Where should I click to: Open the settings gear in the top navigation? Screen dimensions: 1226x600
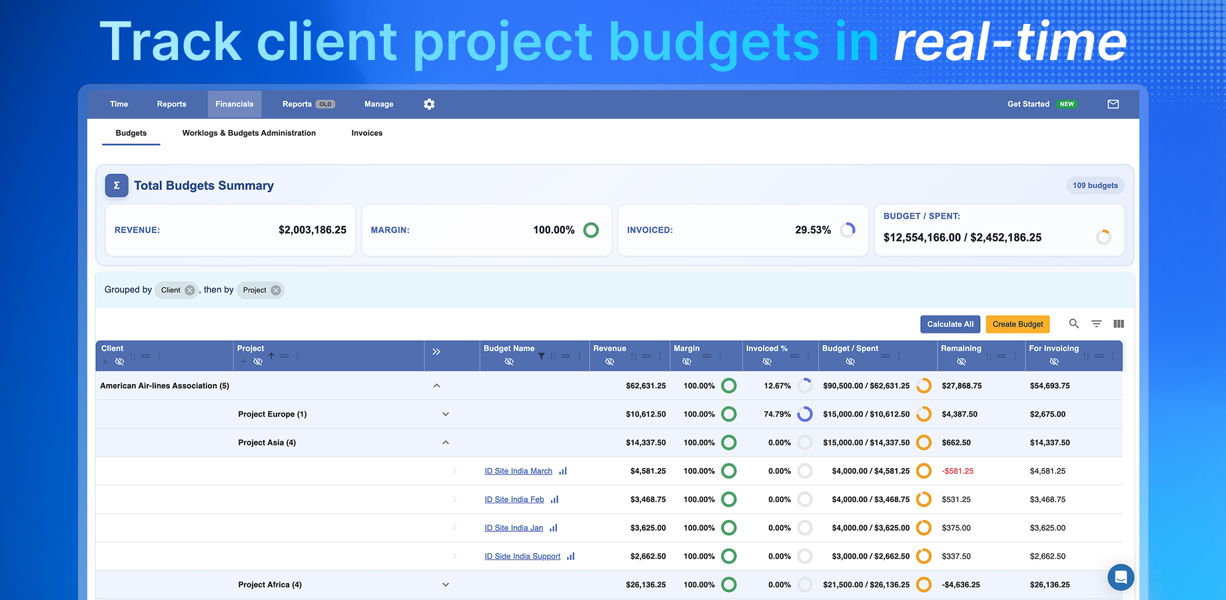429,104
